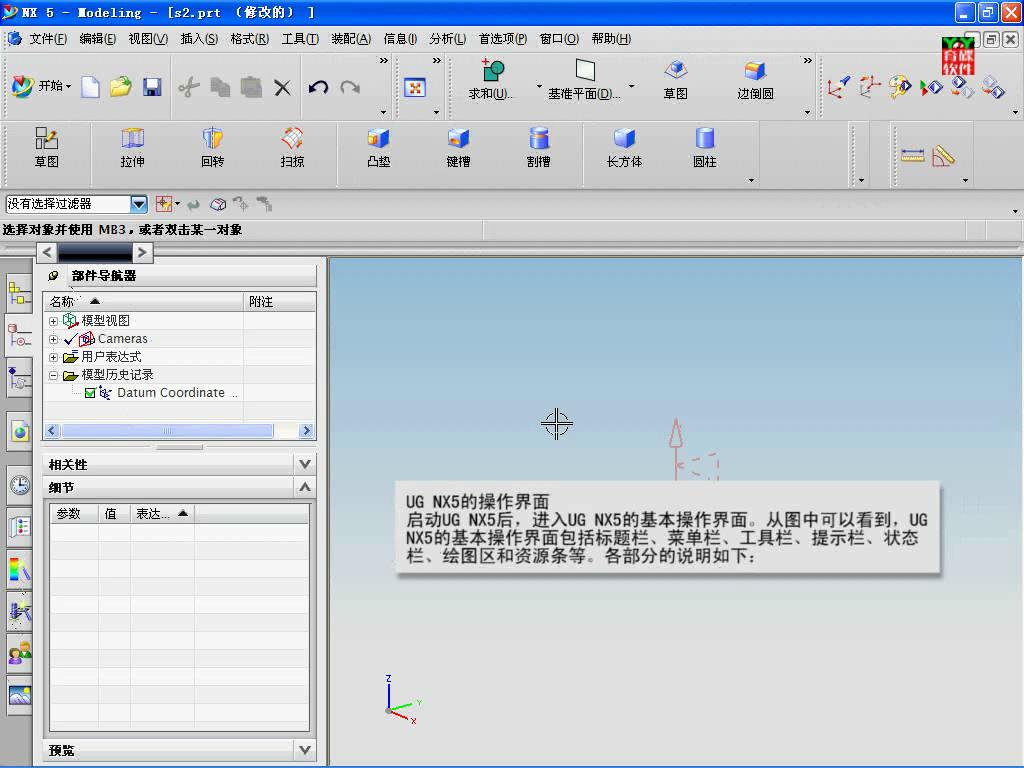The image size is (1024, 768).
Task: Start the 回转 (Revolve) feature
Action: 213,148
